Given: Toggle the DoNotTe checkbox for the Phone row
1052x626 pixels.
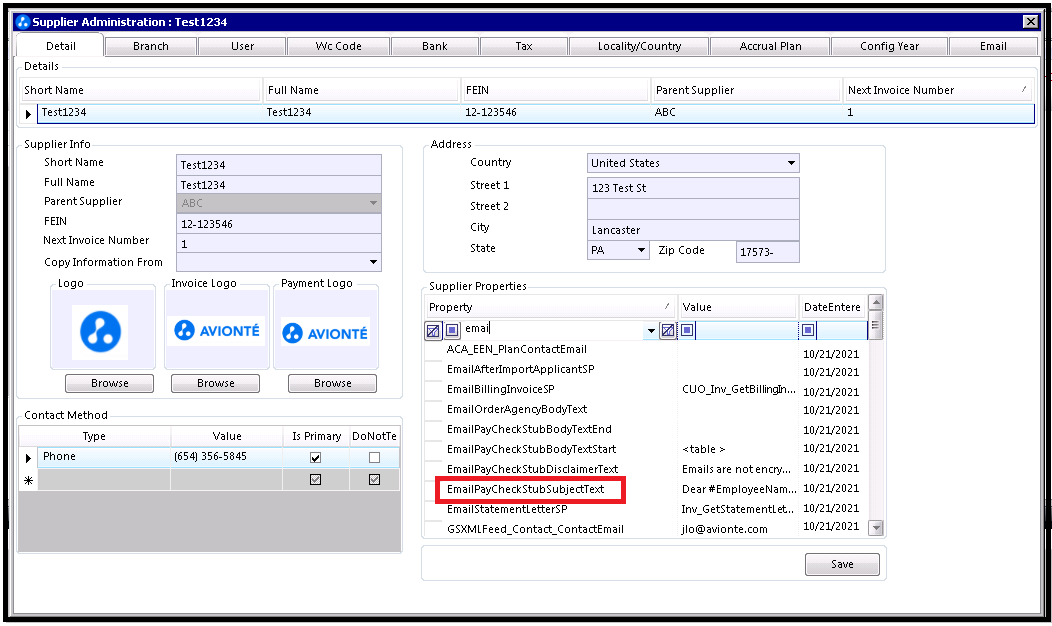Looking at the screenshot, I should point(374,458).
